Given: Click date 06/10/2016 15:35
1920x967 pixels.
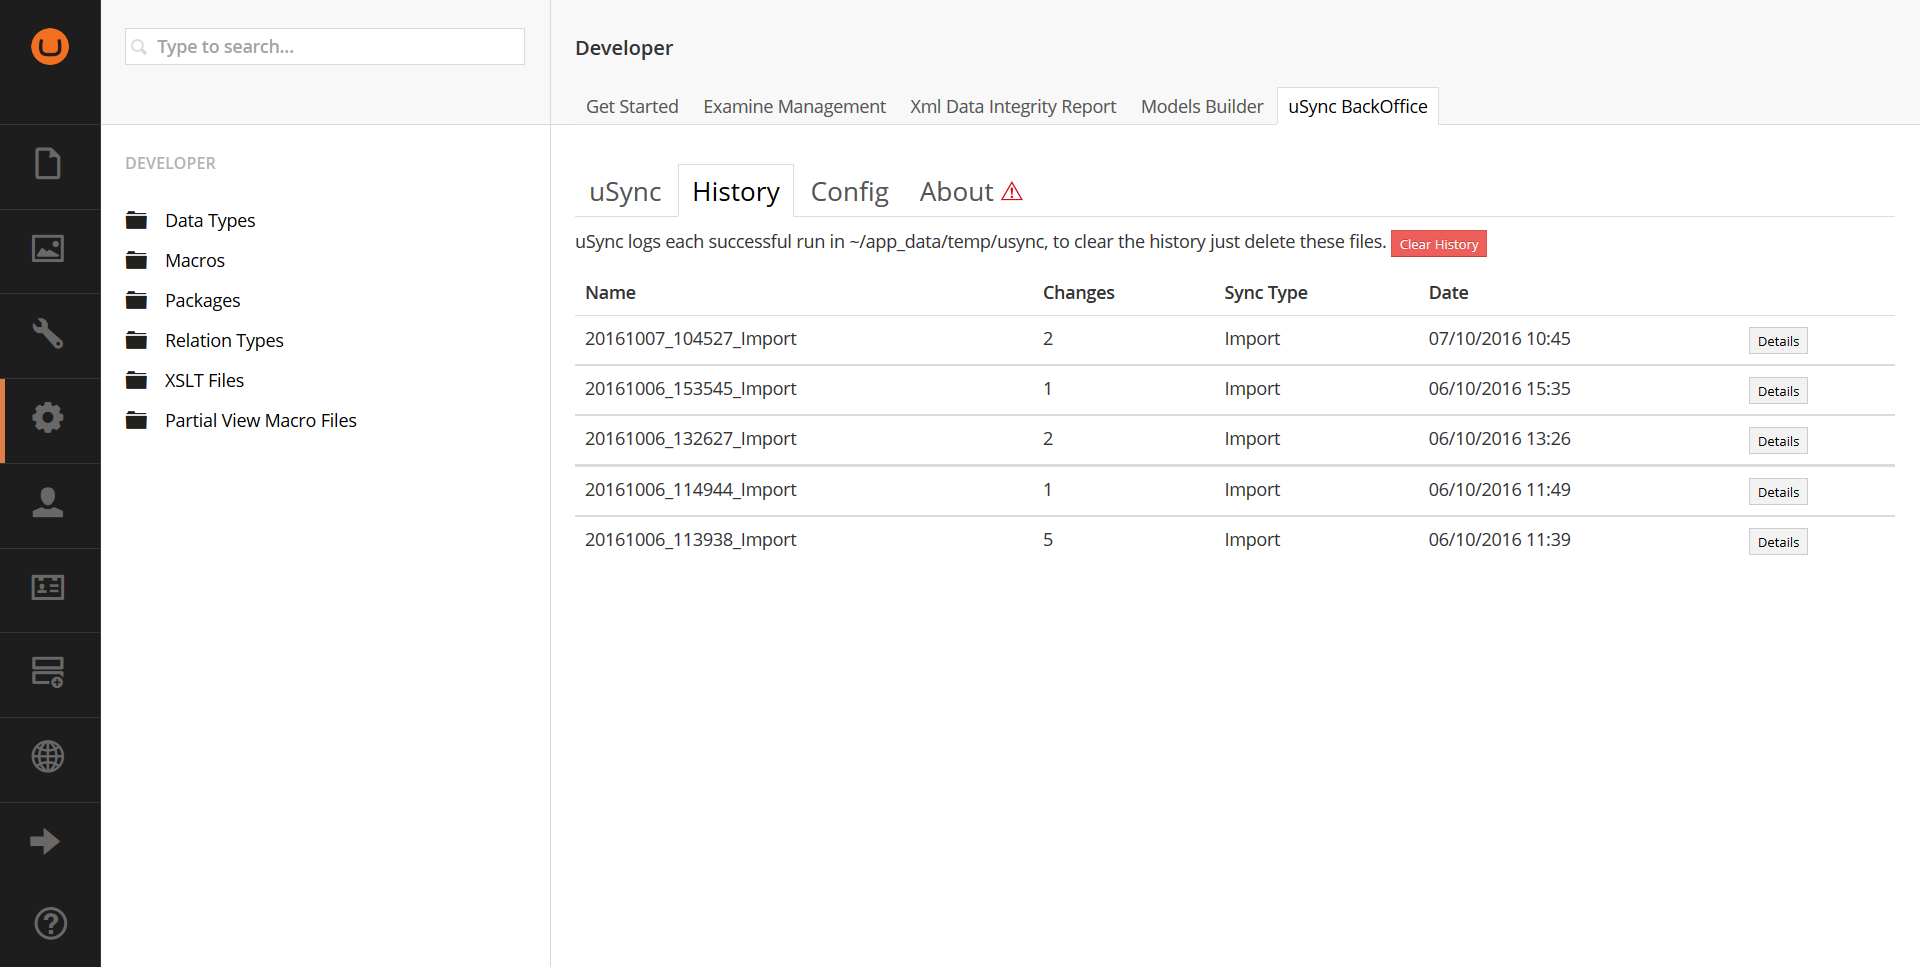Looking at the screenshot, I should click(x=1500, y=389).
